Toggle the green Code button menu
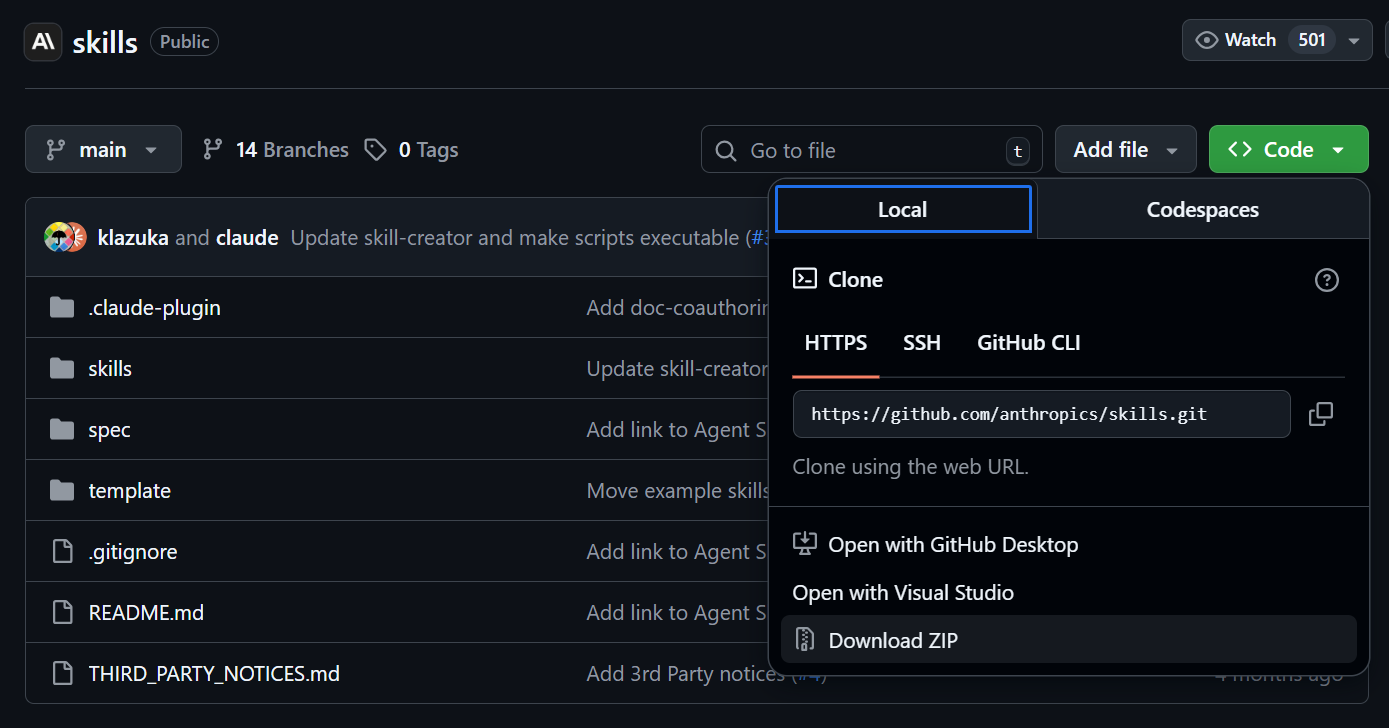The width and height of the screenshot is (1389, 728). [x=1288, y=150]
